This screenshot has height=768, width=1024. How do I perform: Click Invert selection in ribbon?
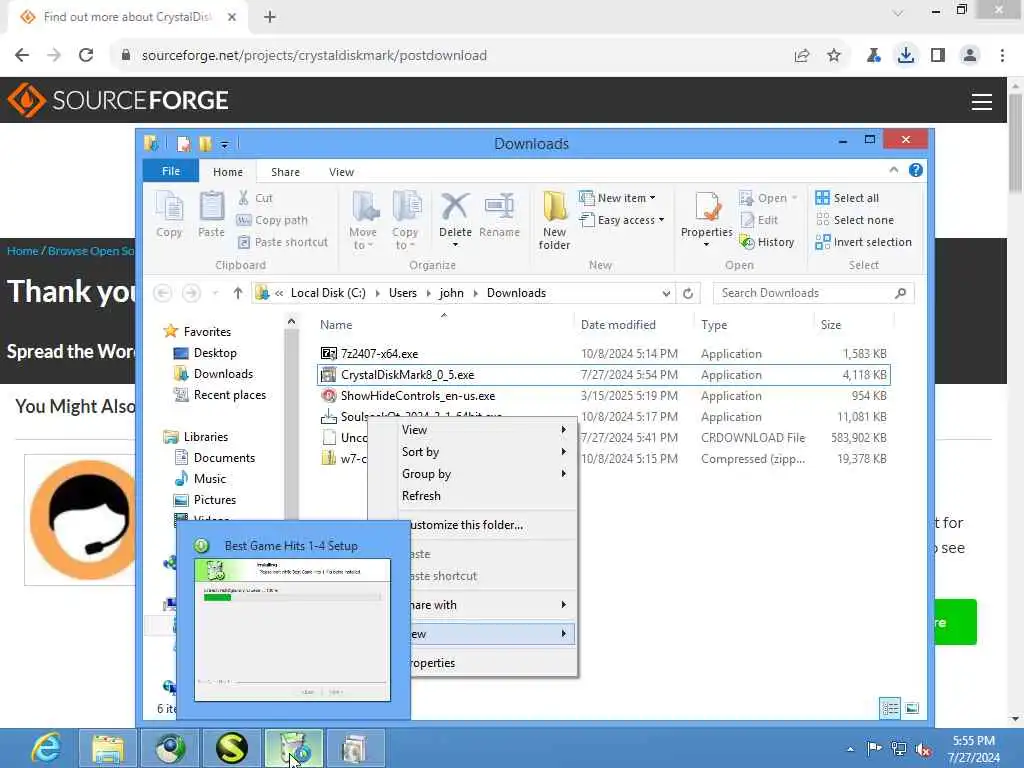tap(863, 242)
